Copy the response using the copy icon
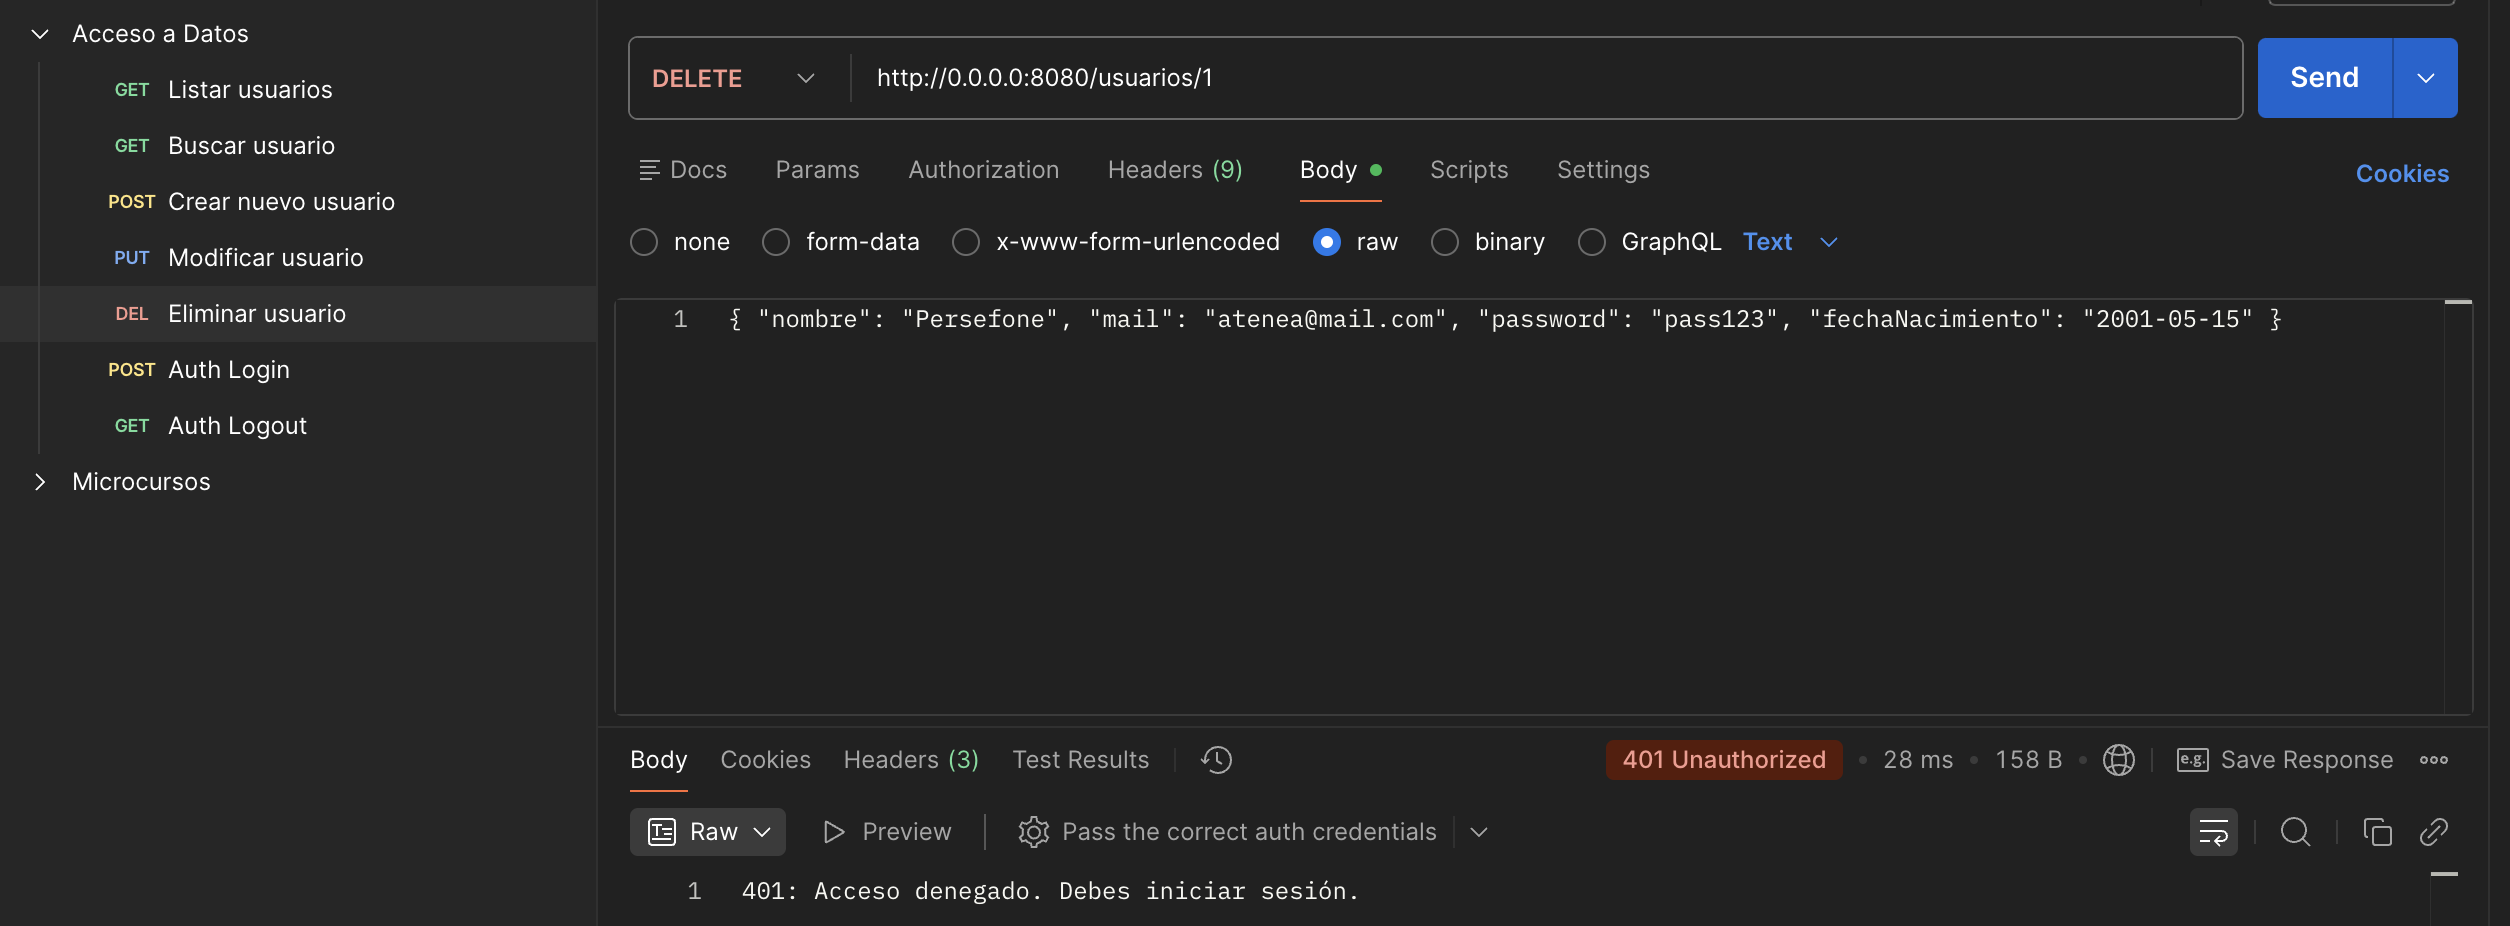The width and height of the screenshot is (2510, 926). click(2377, 832)
